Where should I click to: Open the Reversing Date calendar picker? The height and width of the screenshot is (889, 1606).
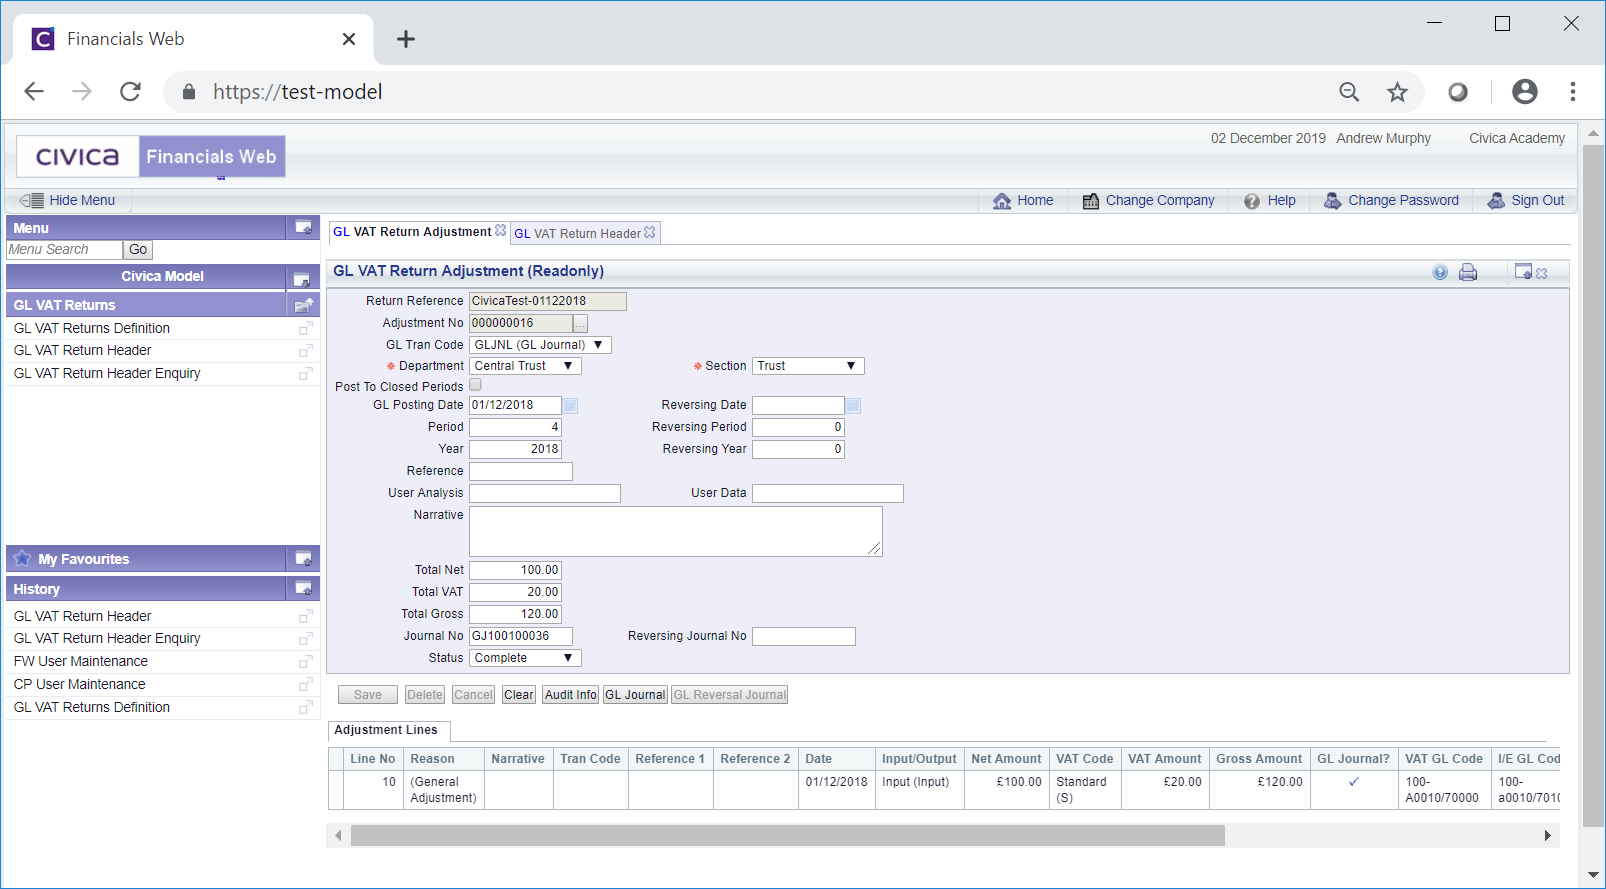click(x=853, y=406)
